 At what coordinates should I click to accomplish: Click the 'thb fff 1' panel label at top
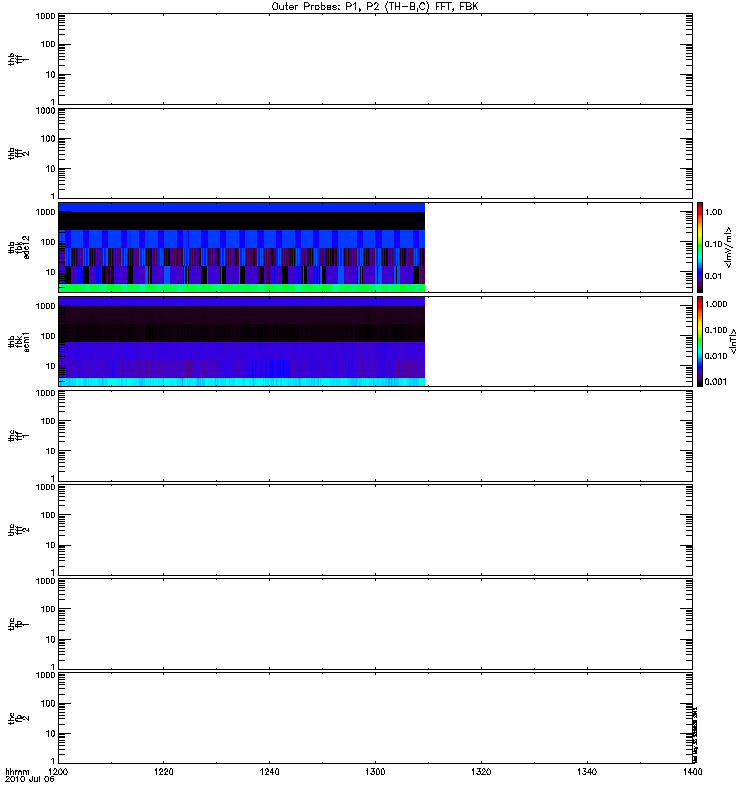pos(19,59)
